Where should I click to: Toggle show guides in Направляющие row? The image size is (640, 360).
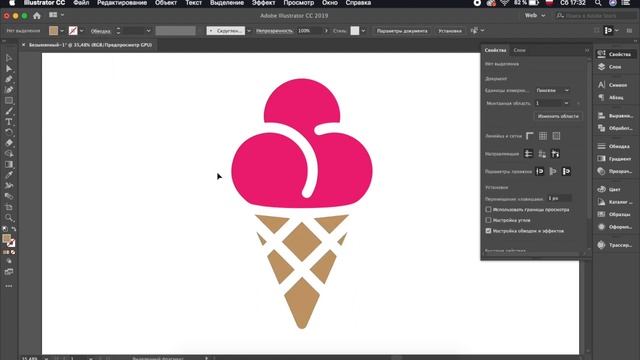[528, 154]
